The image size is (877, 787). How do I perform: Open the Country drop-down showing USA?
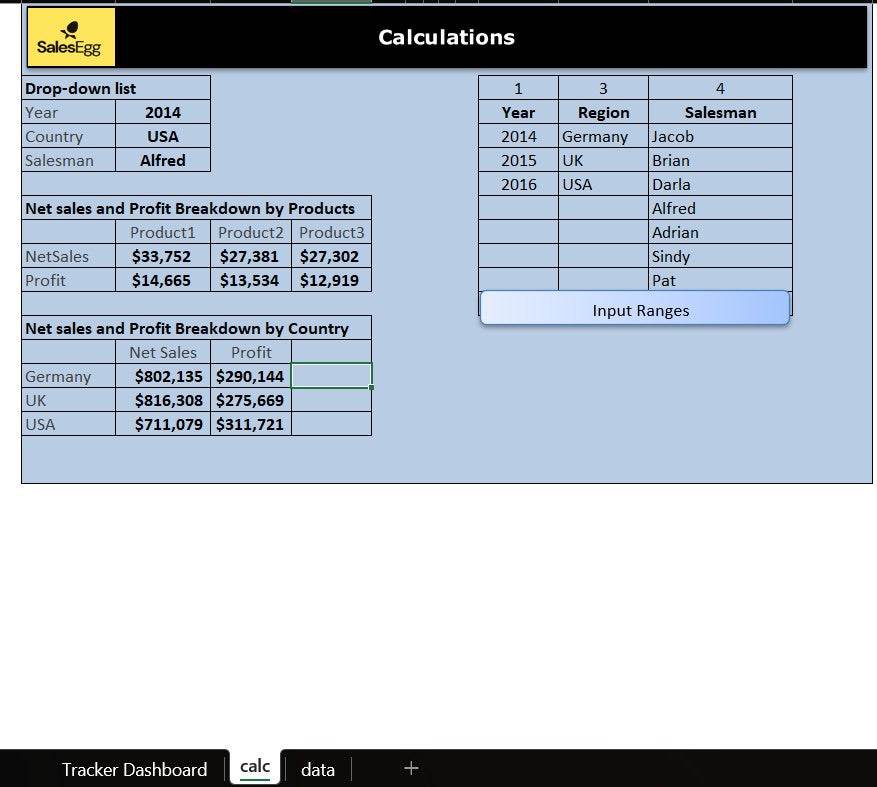(x=163, y=137)
